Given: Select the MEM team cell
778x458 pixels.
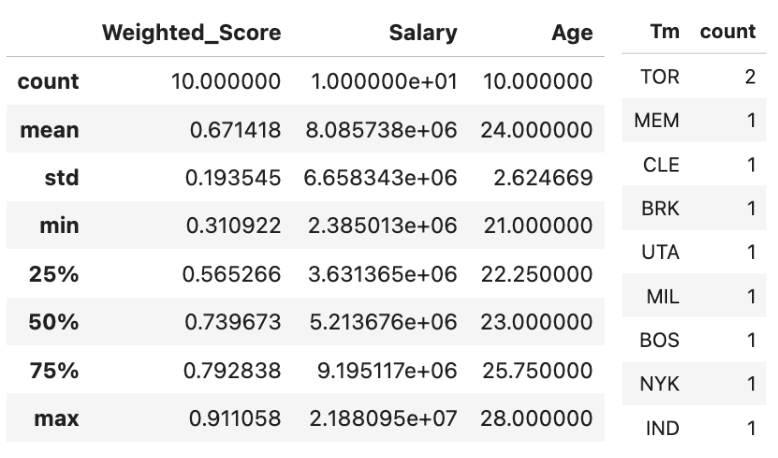Looking at the screenshot, I should pos(656,121).
